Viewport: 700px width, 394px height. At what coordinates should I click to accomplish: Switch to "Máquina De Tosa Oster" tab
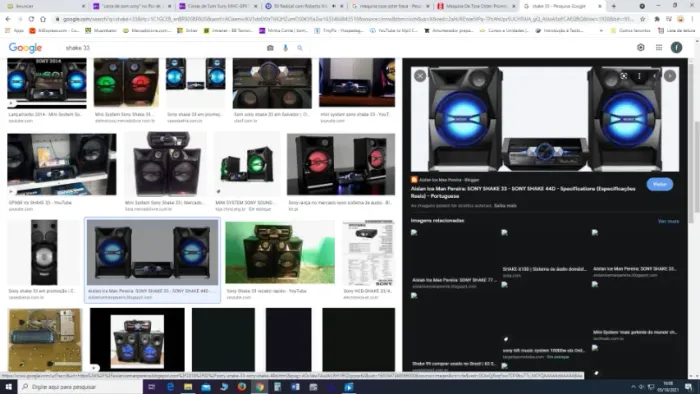click(476, 6)
